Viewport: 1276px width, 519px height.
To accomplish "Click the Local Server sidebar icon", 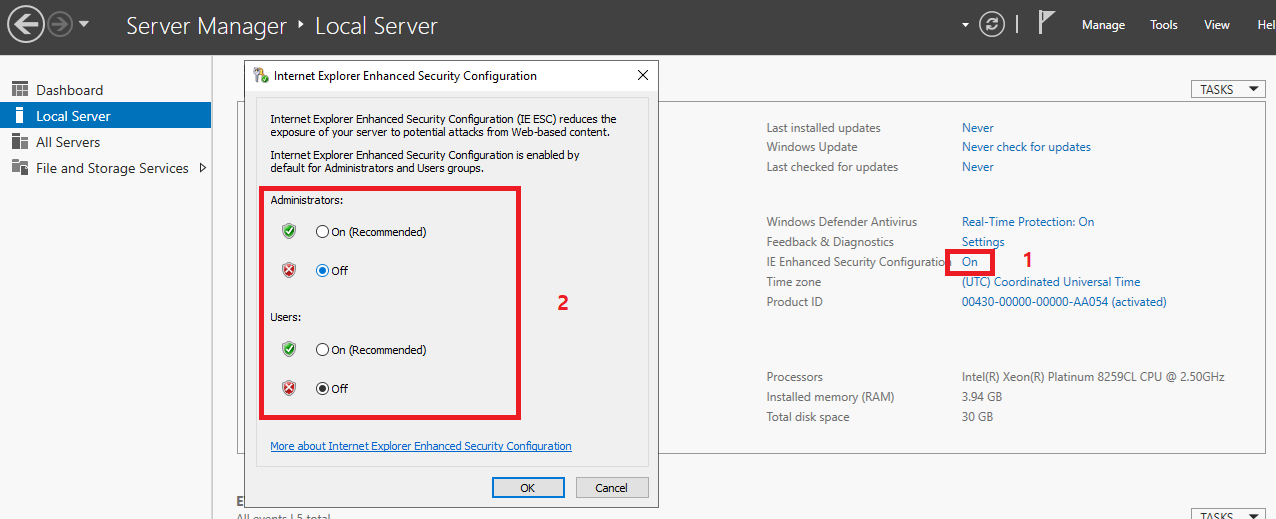I will click(19, 115).
